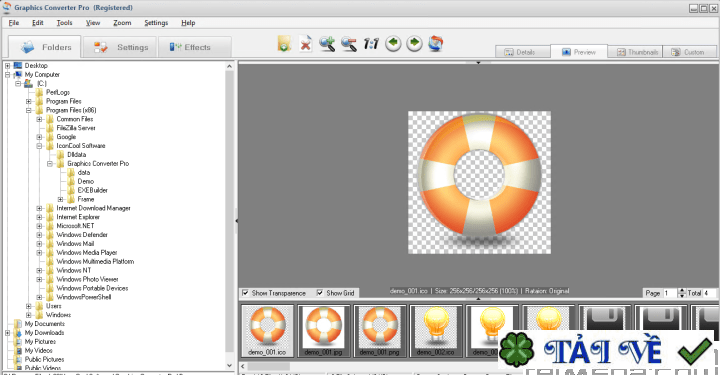Click the folder tree scroll up arrow
The image size is (720, 375).
pos(230,66)
